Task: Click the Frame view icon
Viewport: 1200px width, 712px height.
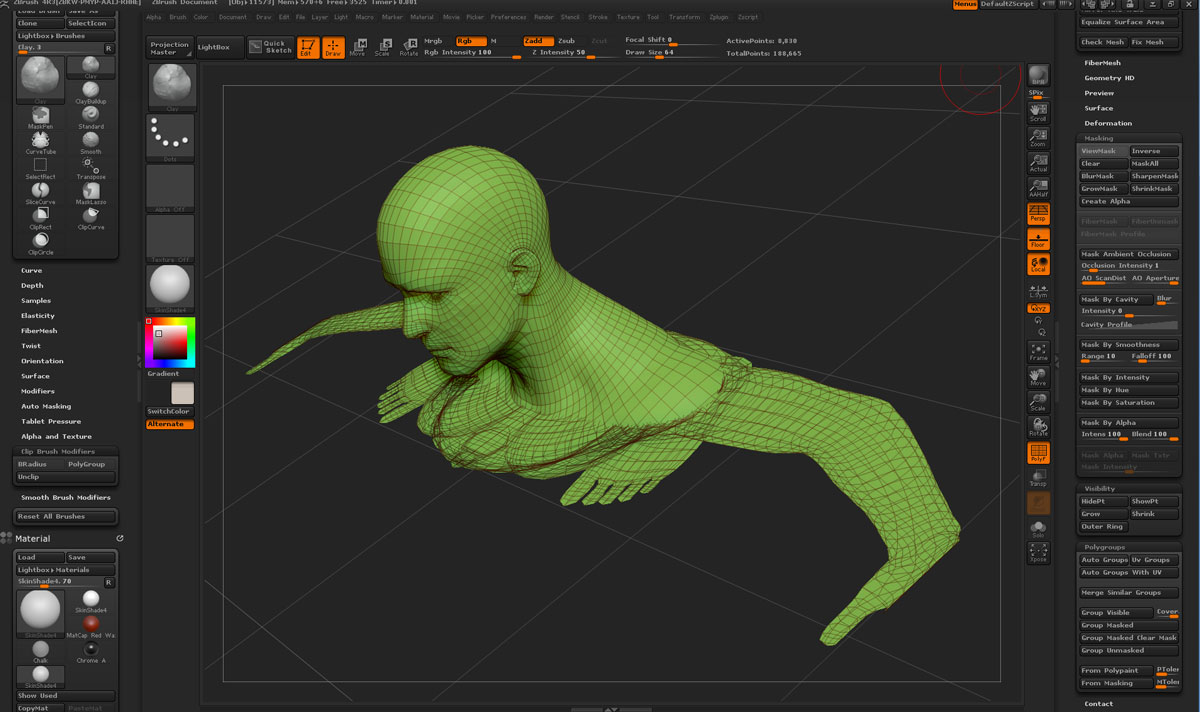Action: [x=1039, y=352]
